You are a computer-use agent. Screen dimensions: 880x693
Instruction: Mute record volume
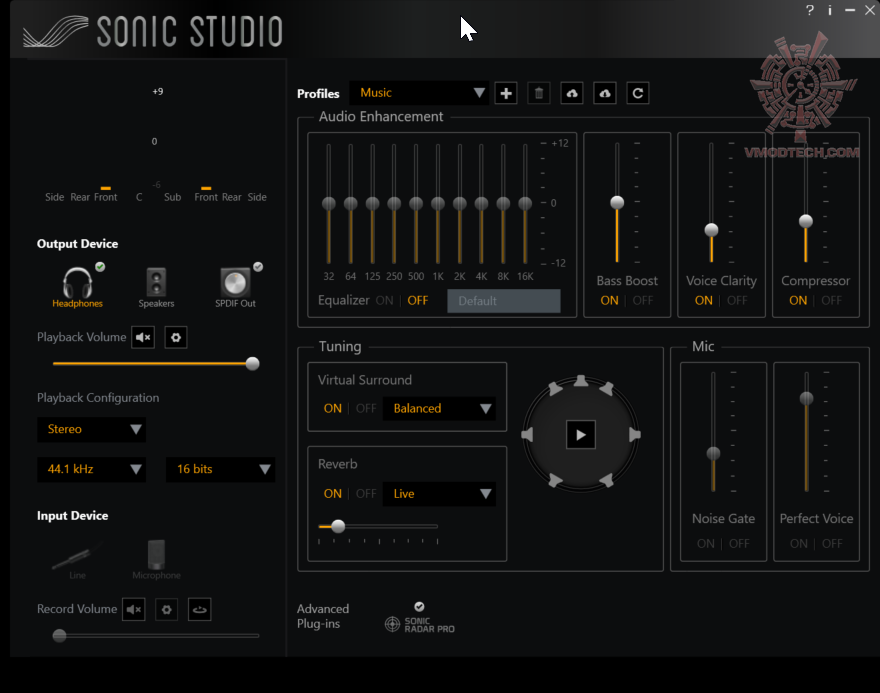coord(134,609)
